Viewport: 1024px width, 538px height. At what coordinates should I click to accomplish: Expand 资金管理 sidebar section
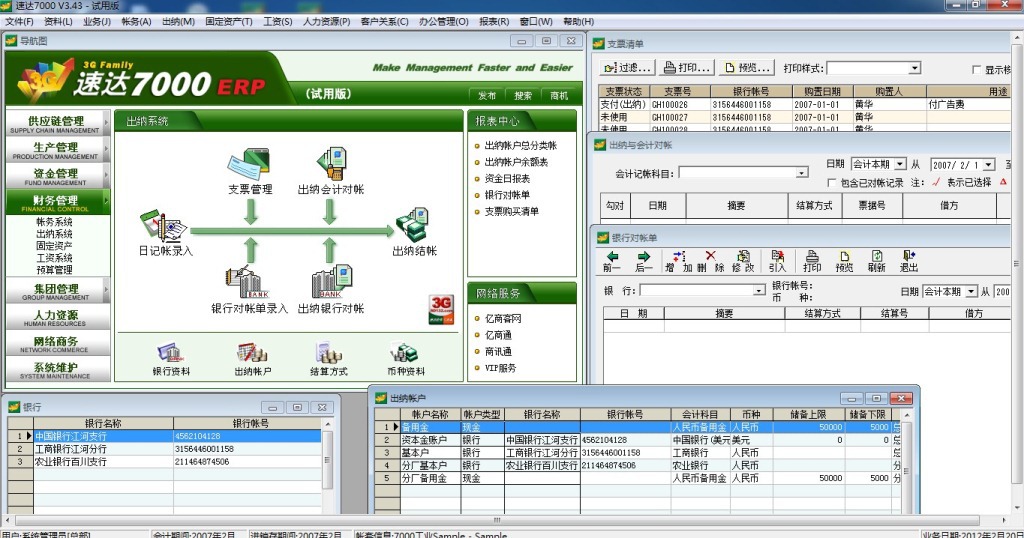[x=57, y=176]
